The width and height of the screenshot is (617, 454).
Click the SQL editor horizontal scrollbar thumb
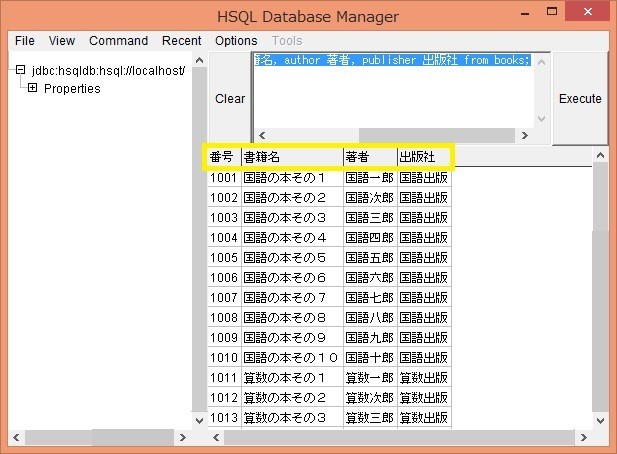tap(437, 135)
